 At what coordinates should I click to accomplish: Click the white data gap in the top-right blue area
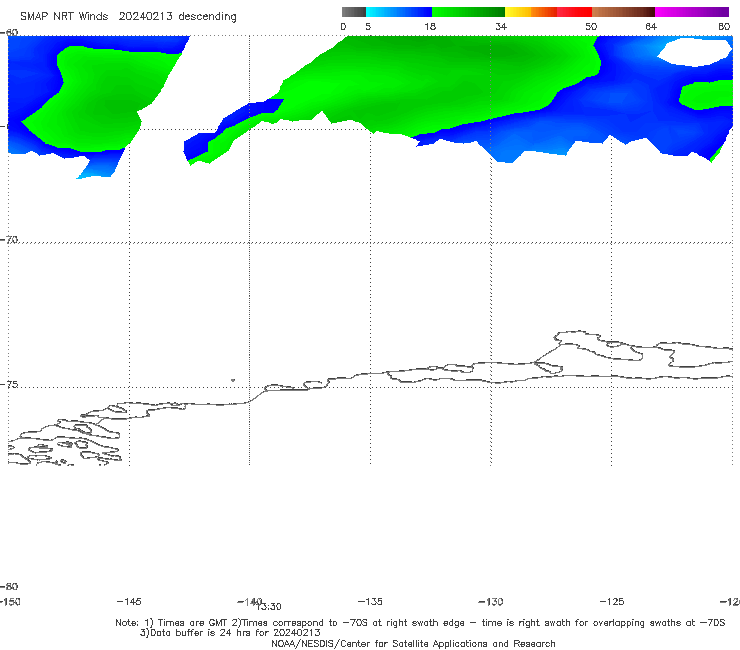[x=695, y=51]
